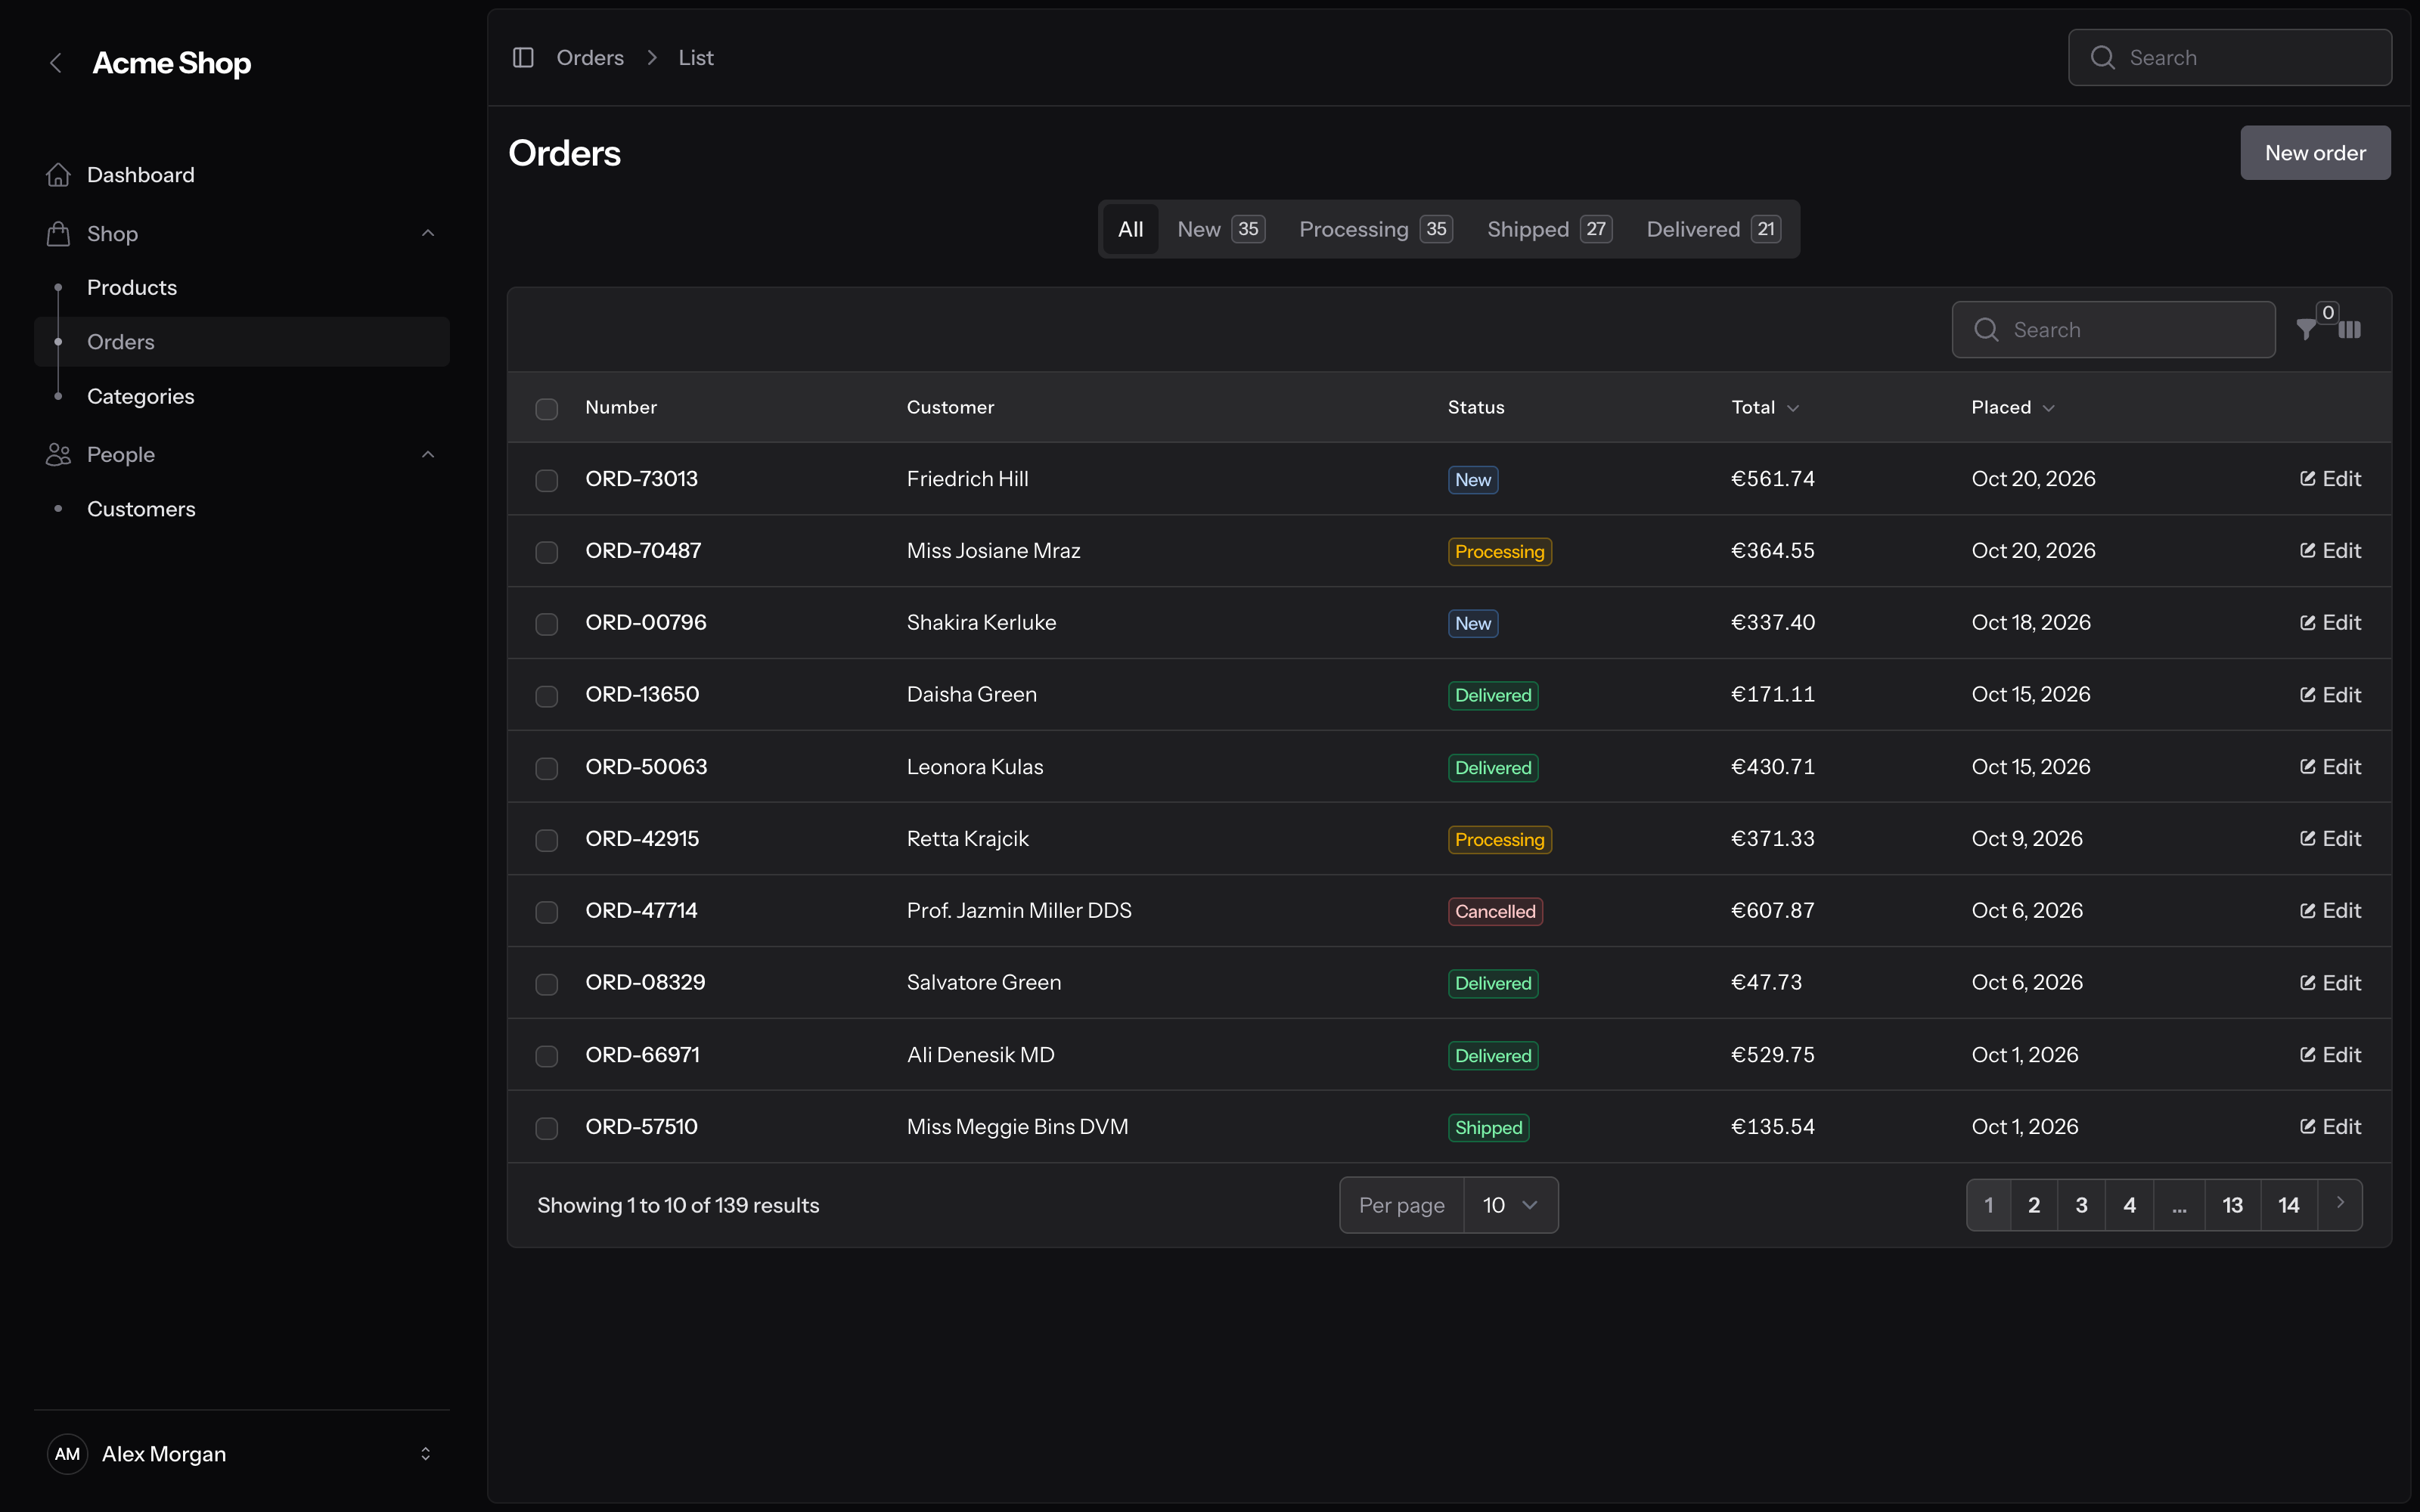
Task: Click the magnifier icon in the table search
Action: (x=1987, y=330)
